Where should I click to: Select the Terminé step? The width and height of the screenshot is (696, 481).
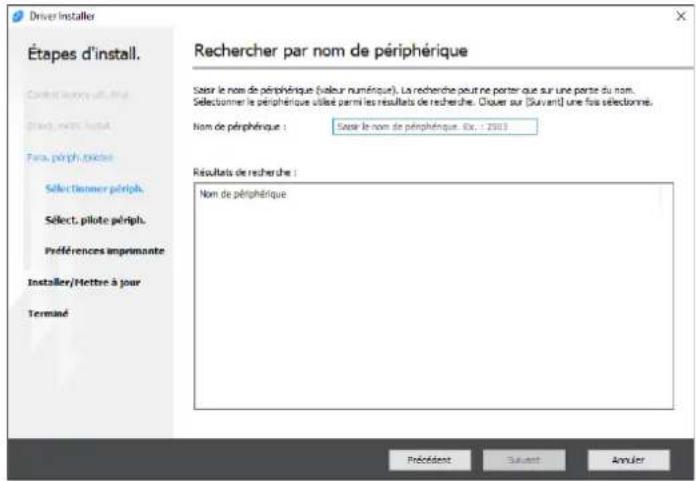(48, 314)
